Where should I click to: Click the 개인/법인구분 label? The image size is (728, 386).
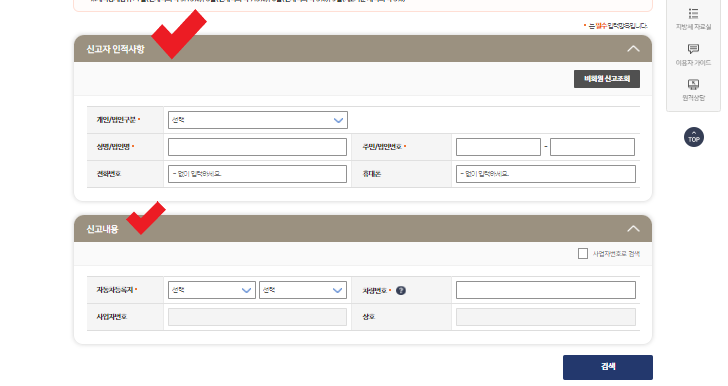tap(116, 120)
